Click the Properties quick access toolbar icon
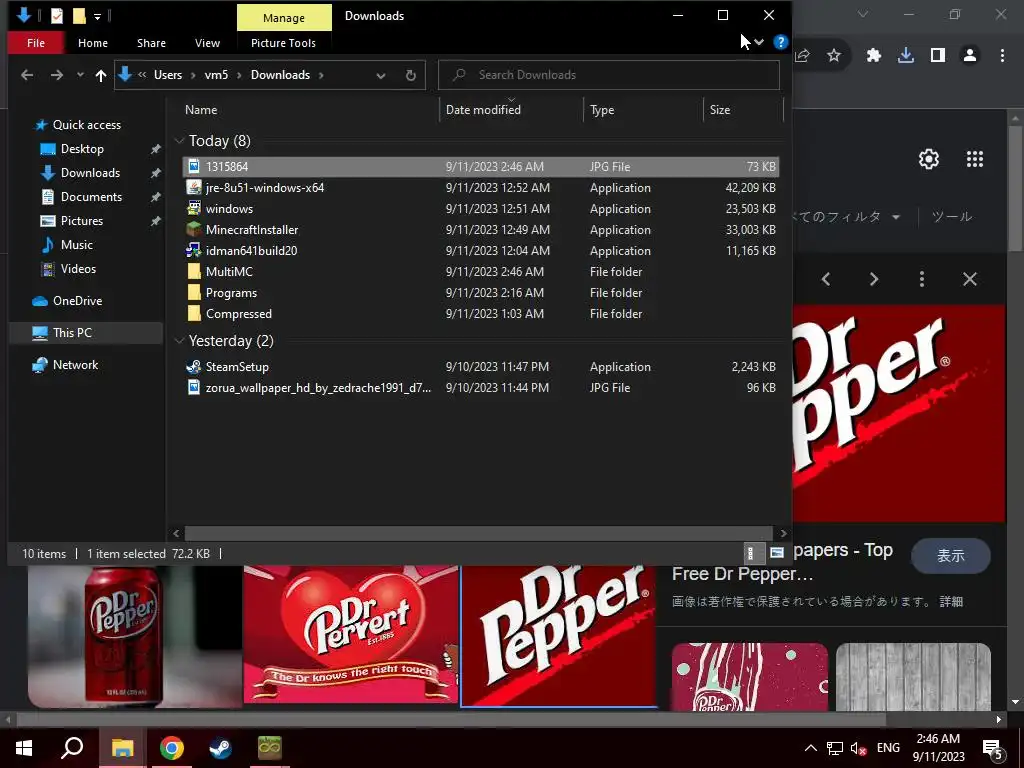1024x768 pixels. pyautogui.click(x=57, y=15)
